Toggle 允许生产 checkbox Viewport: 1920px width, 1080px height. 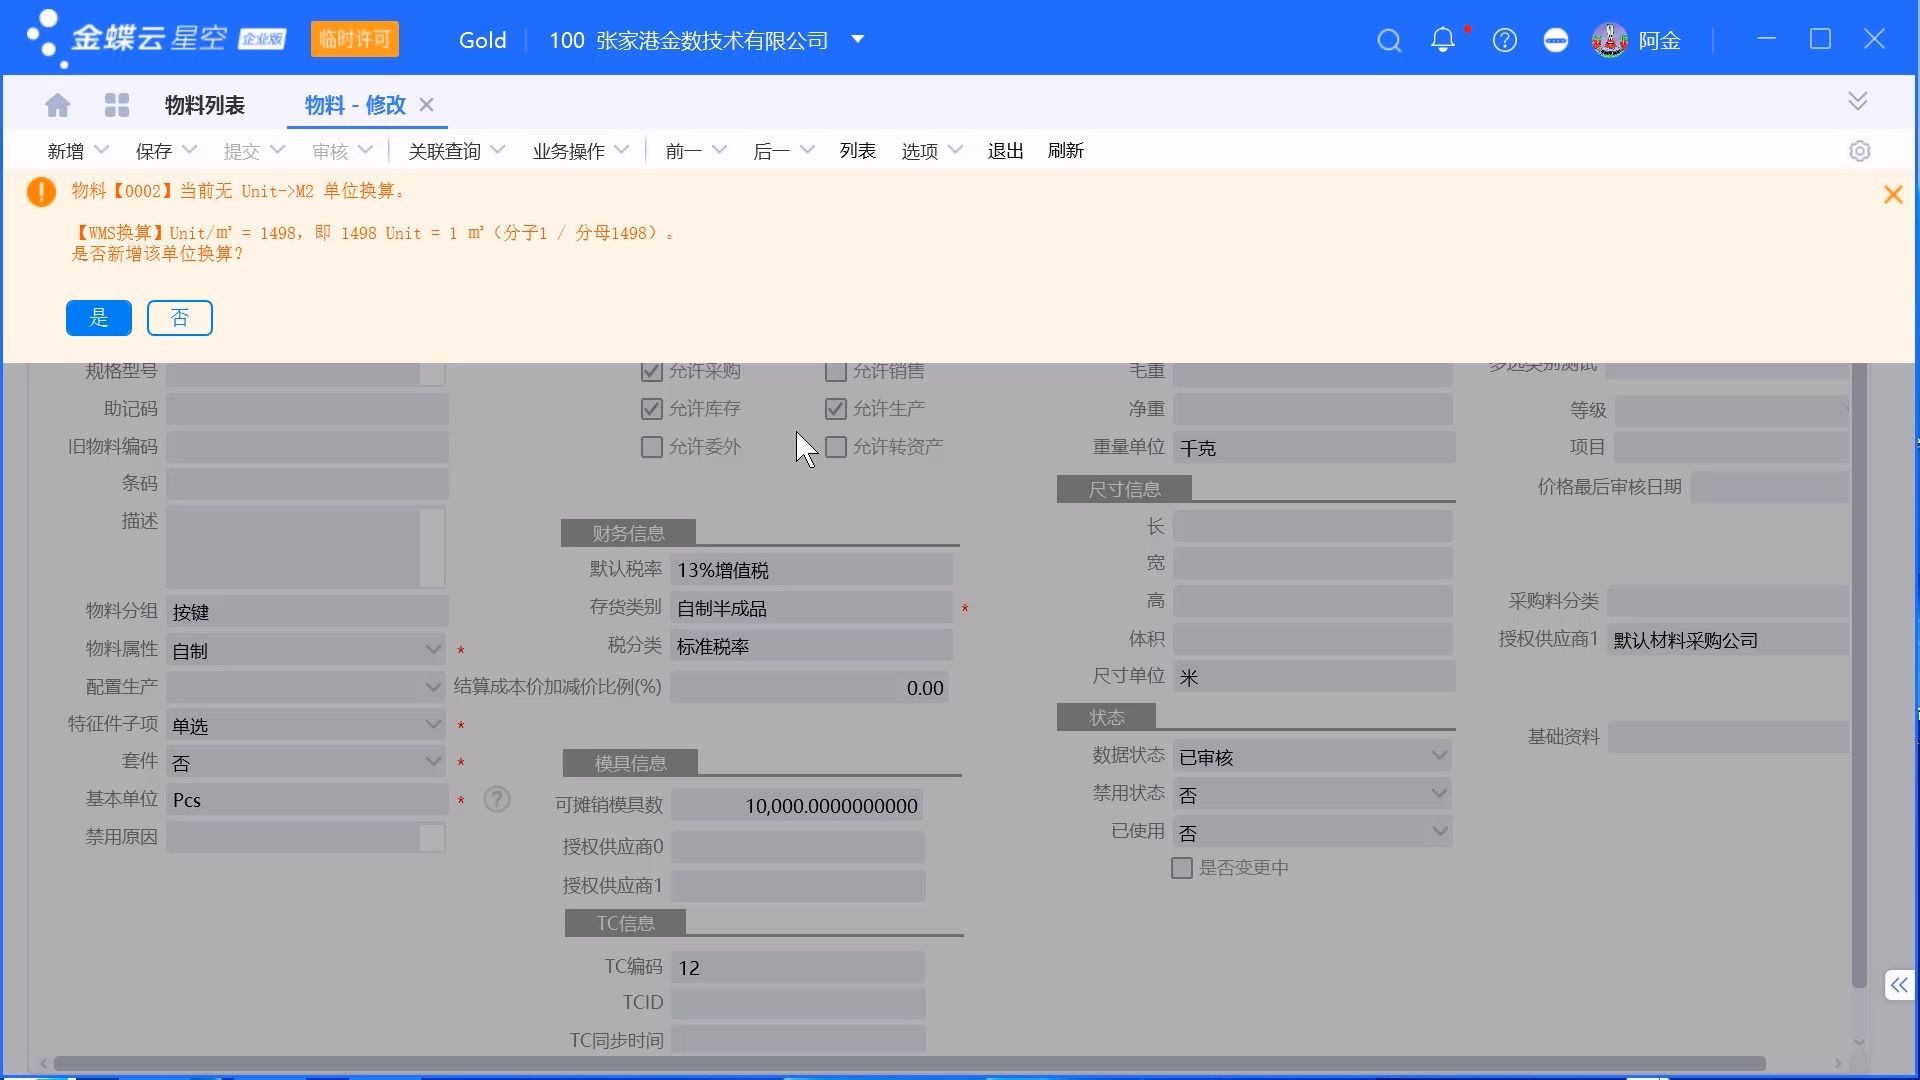(836, 409)
